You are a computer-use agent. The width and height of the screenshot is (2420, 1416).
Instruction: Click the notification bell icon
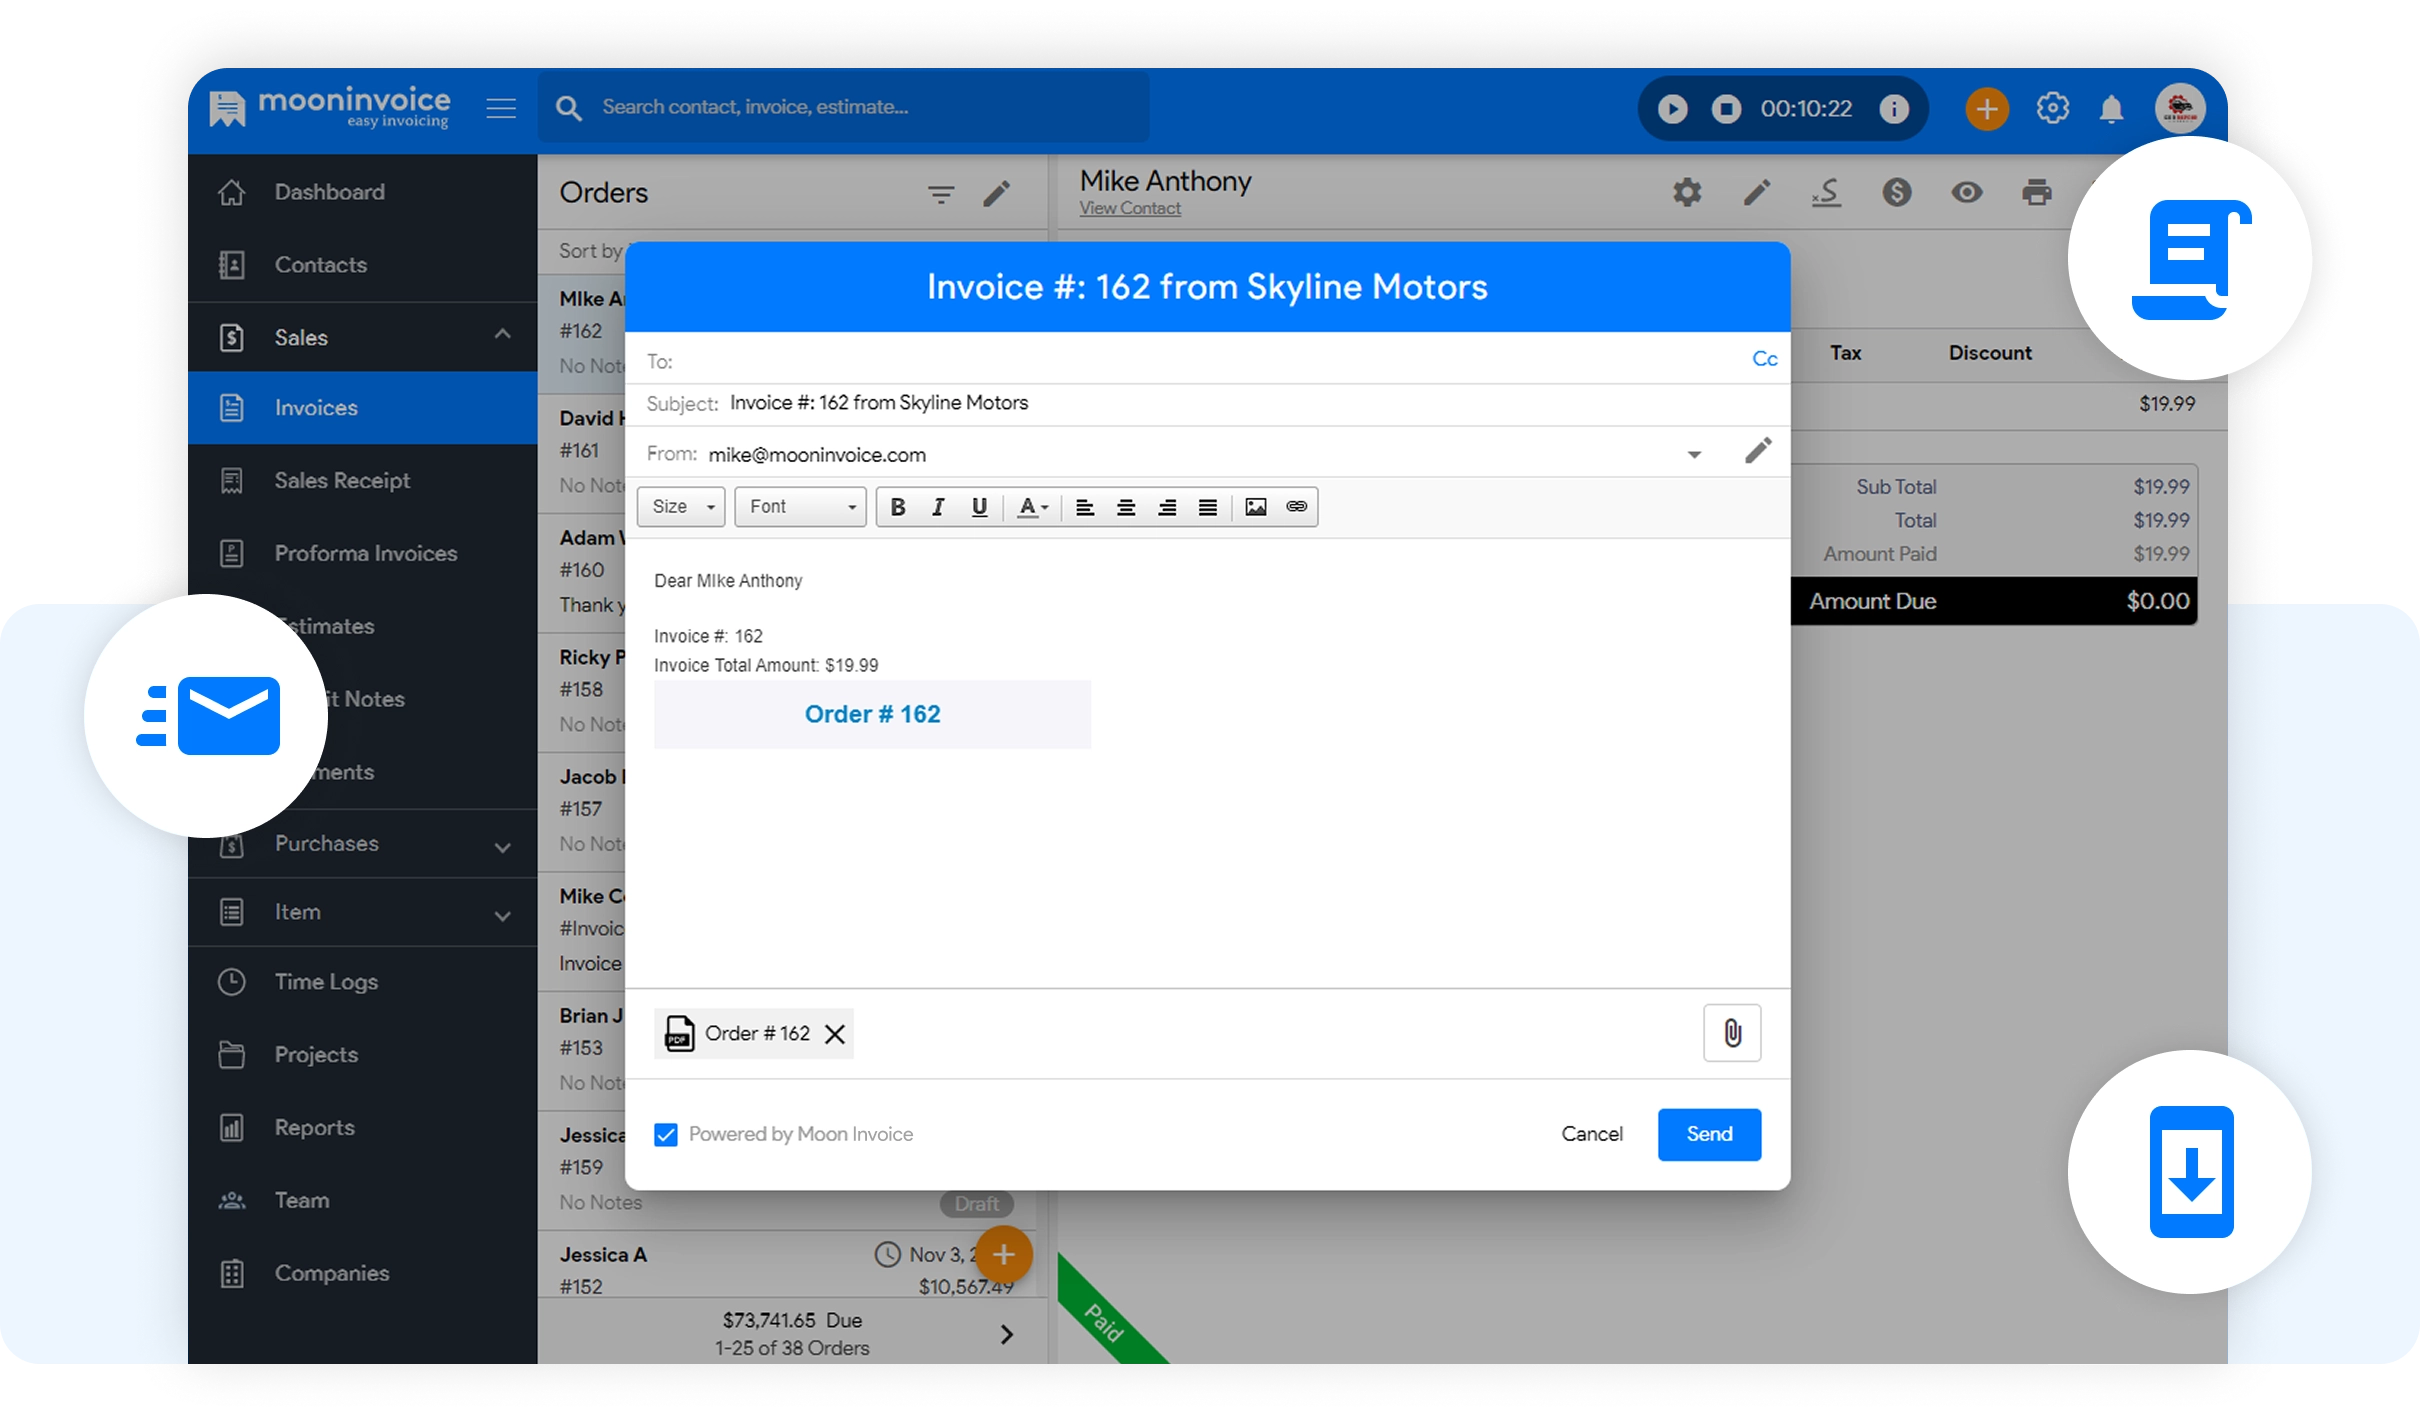(2111, 108)
